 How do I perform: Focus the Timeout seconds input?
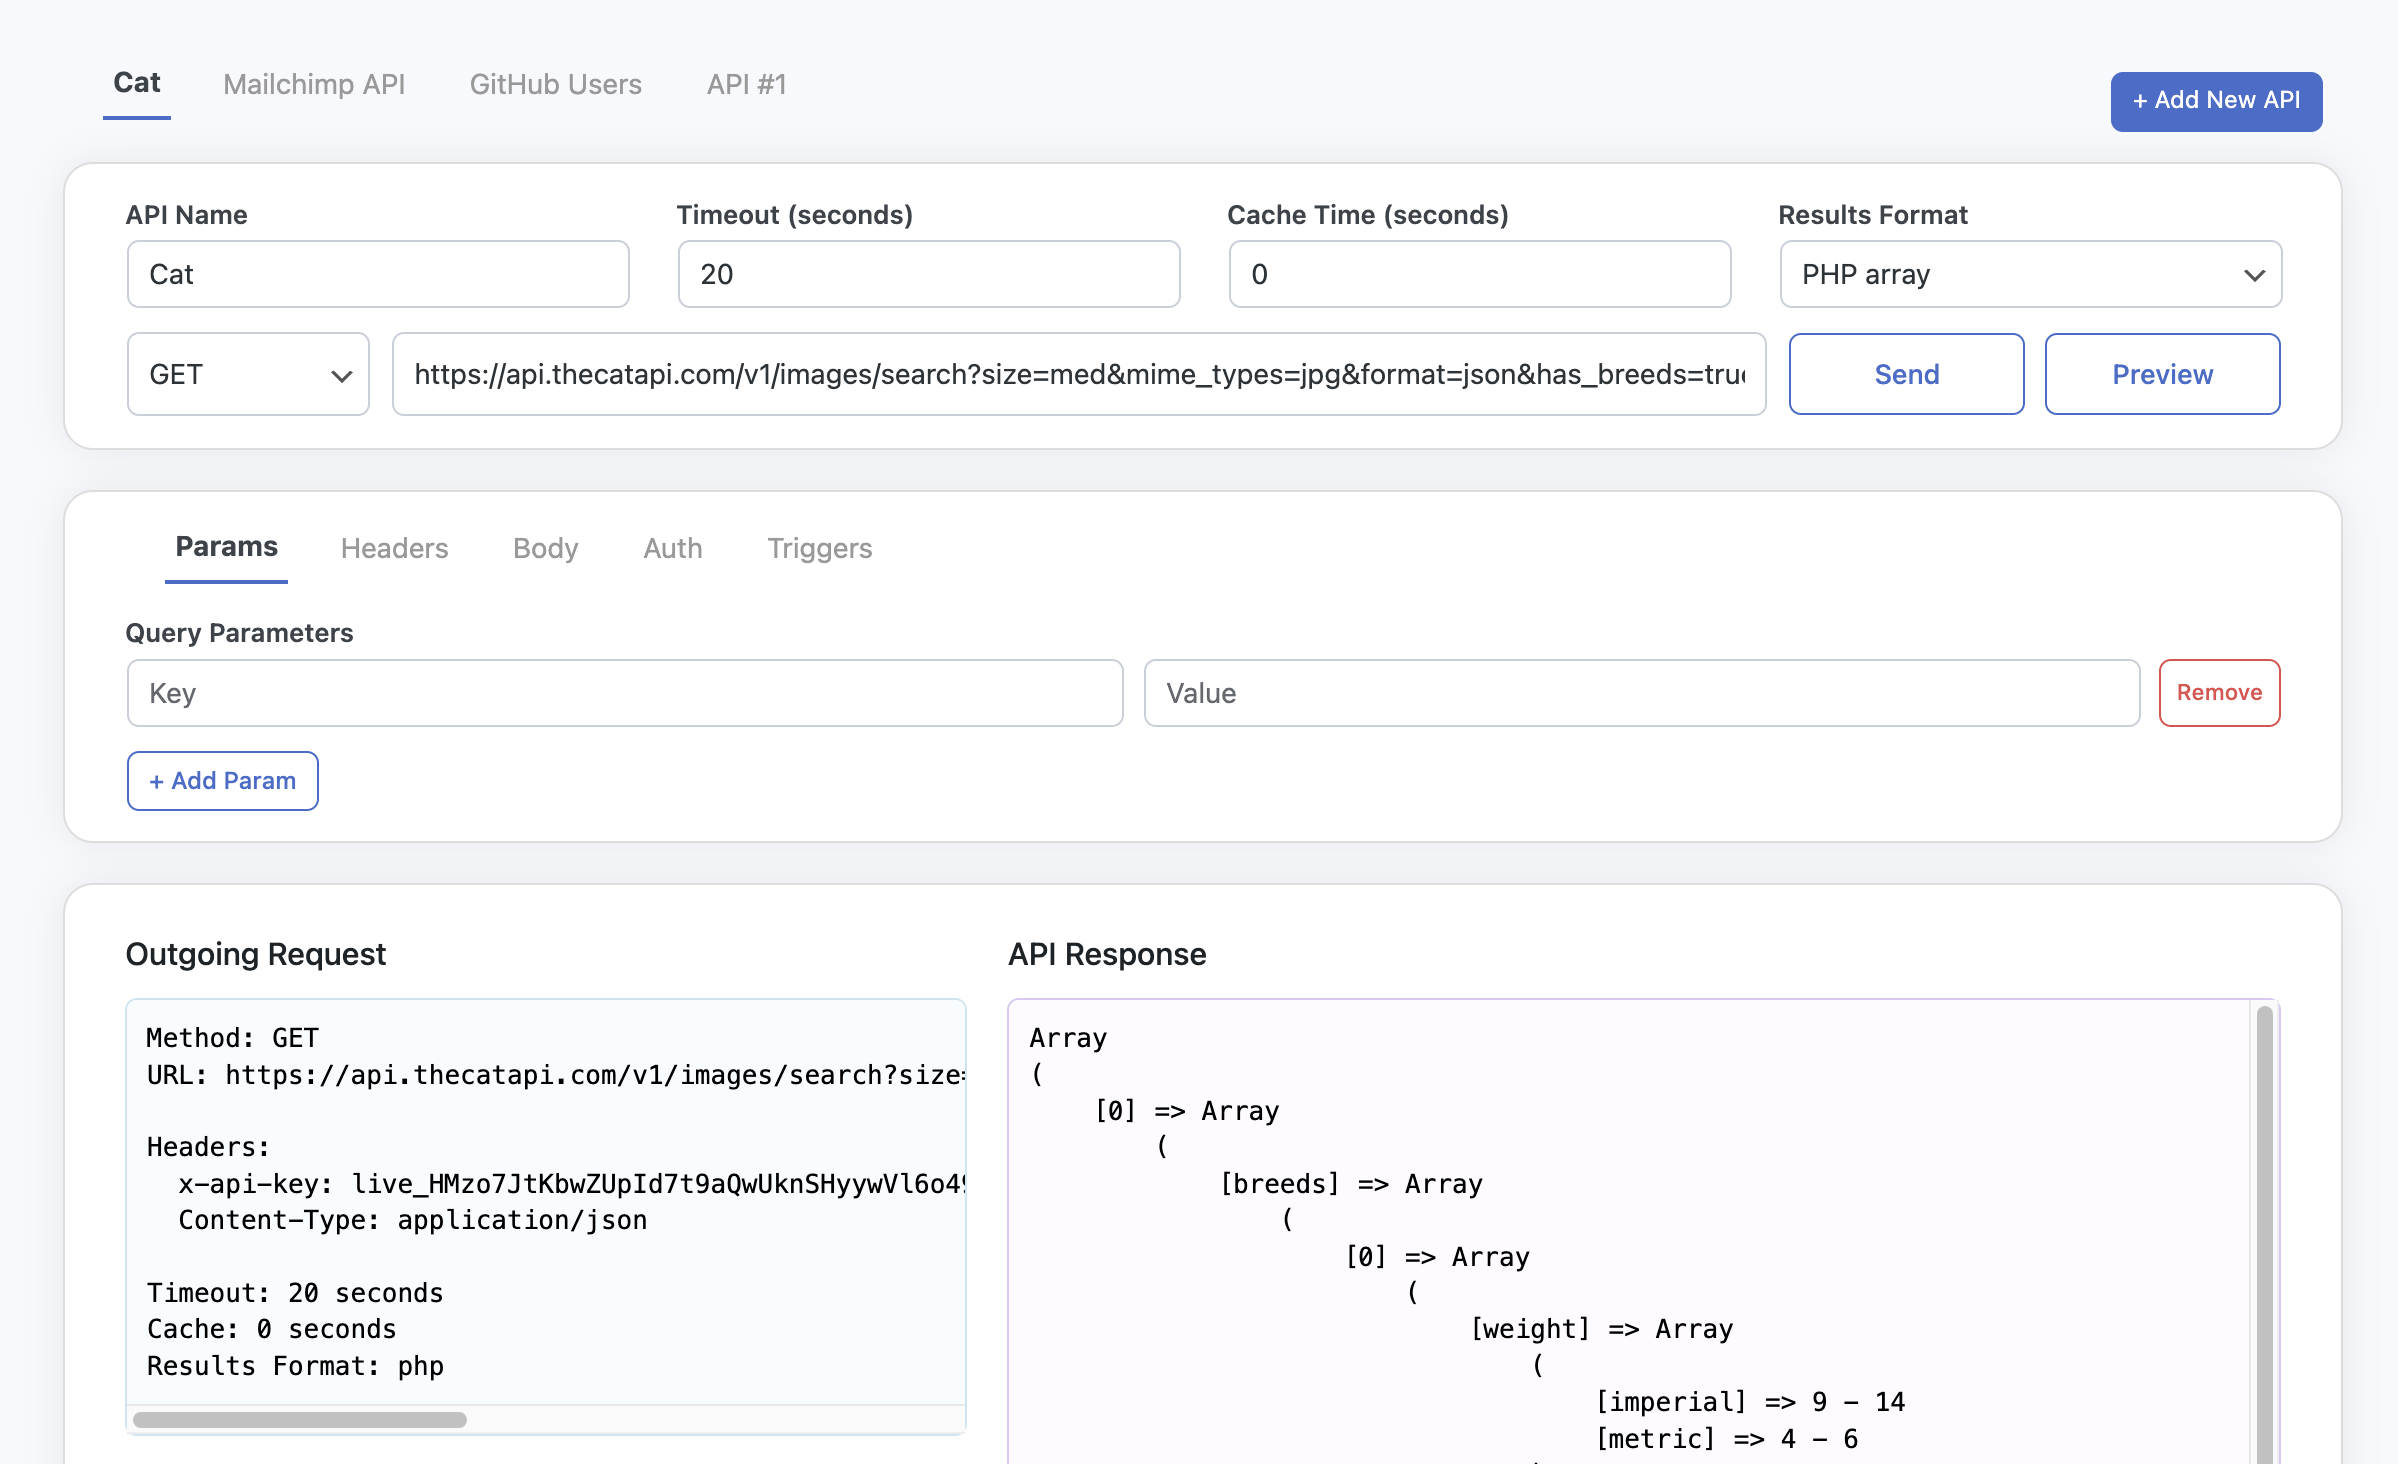pyautogui.click(x=928, y=274)
